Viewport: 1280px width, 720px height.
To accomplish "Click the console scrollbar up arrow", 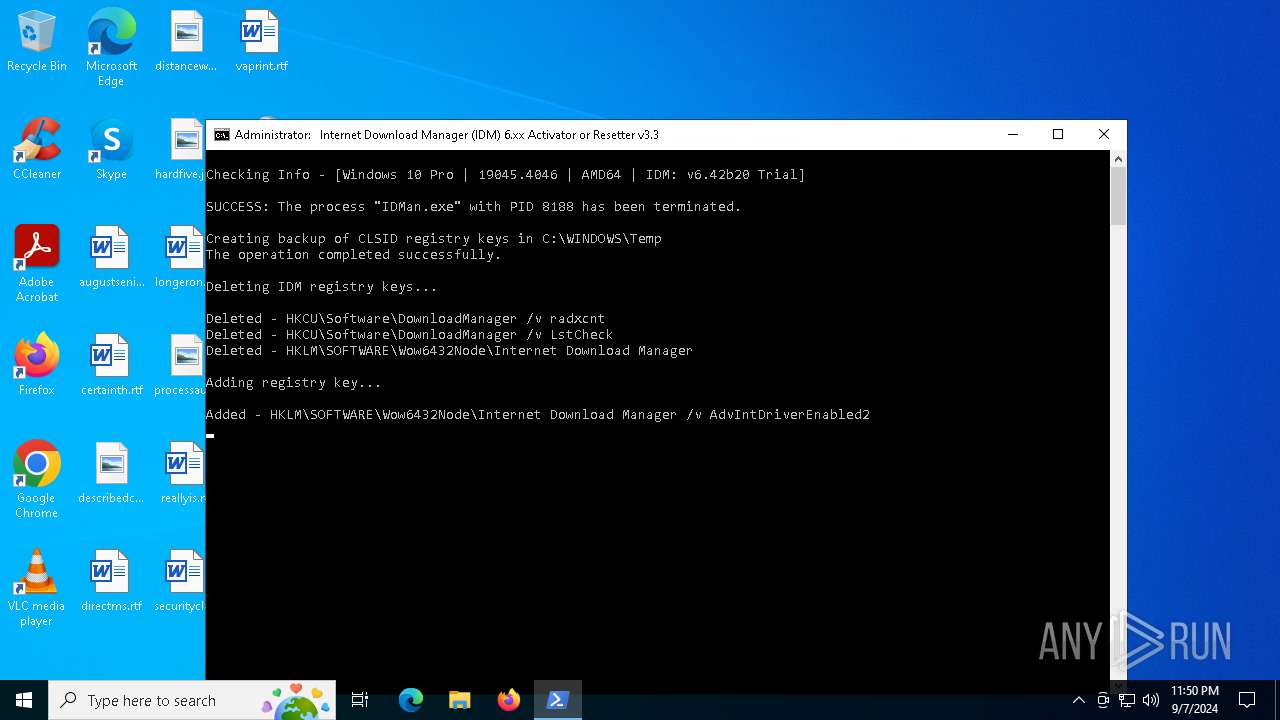I will [1118, 159].
